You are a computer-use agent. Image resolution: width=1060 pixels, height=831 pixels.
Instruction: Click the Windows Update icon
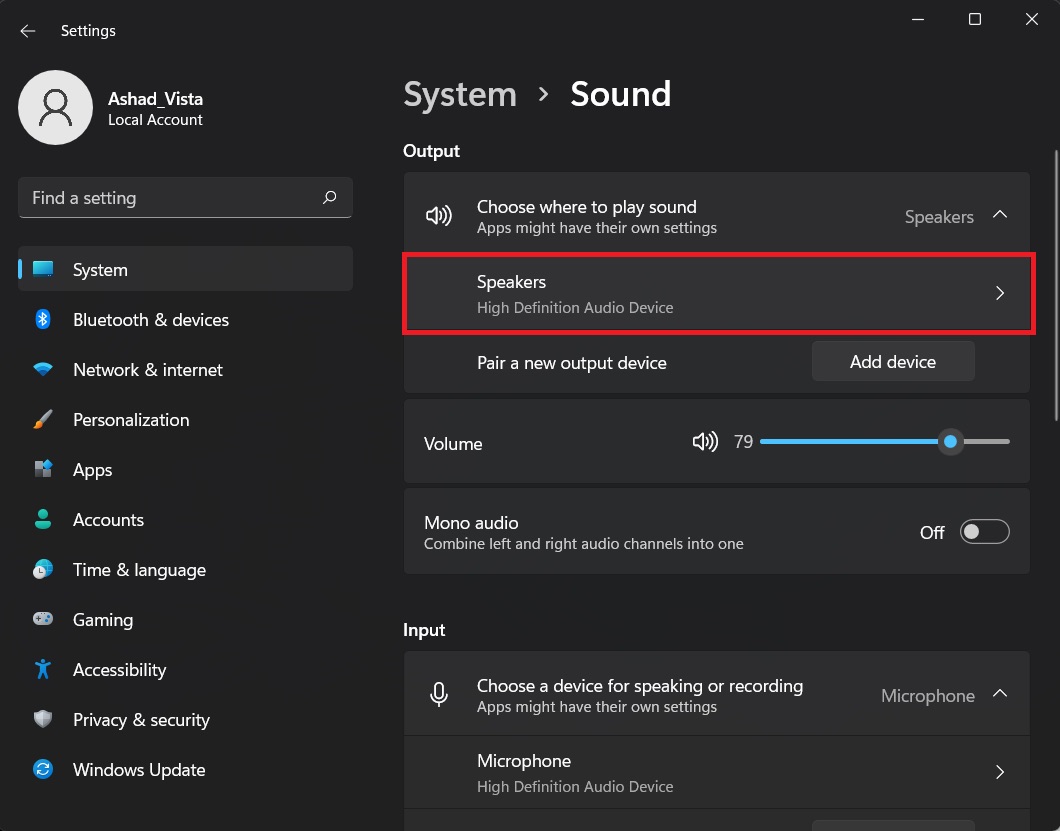coord(43,769)
